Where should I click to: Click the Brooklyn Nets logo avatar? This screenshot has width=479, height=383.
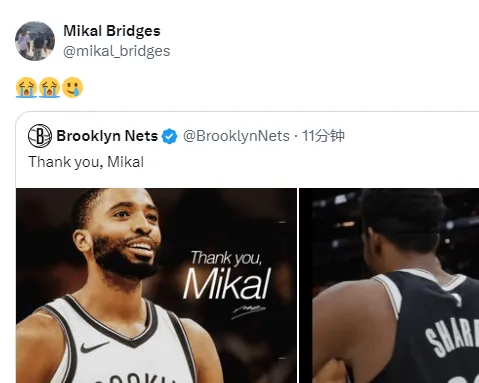(x=40, y=136)
